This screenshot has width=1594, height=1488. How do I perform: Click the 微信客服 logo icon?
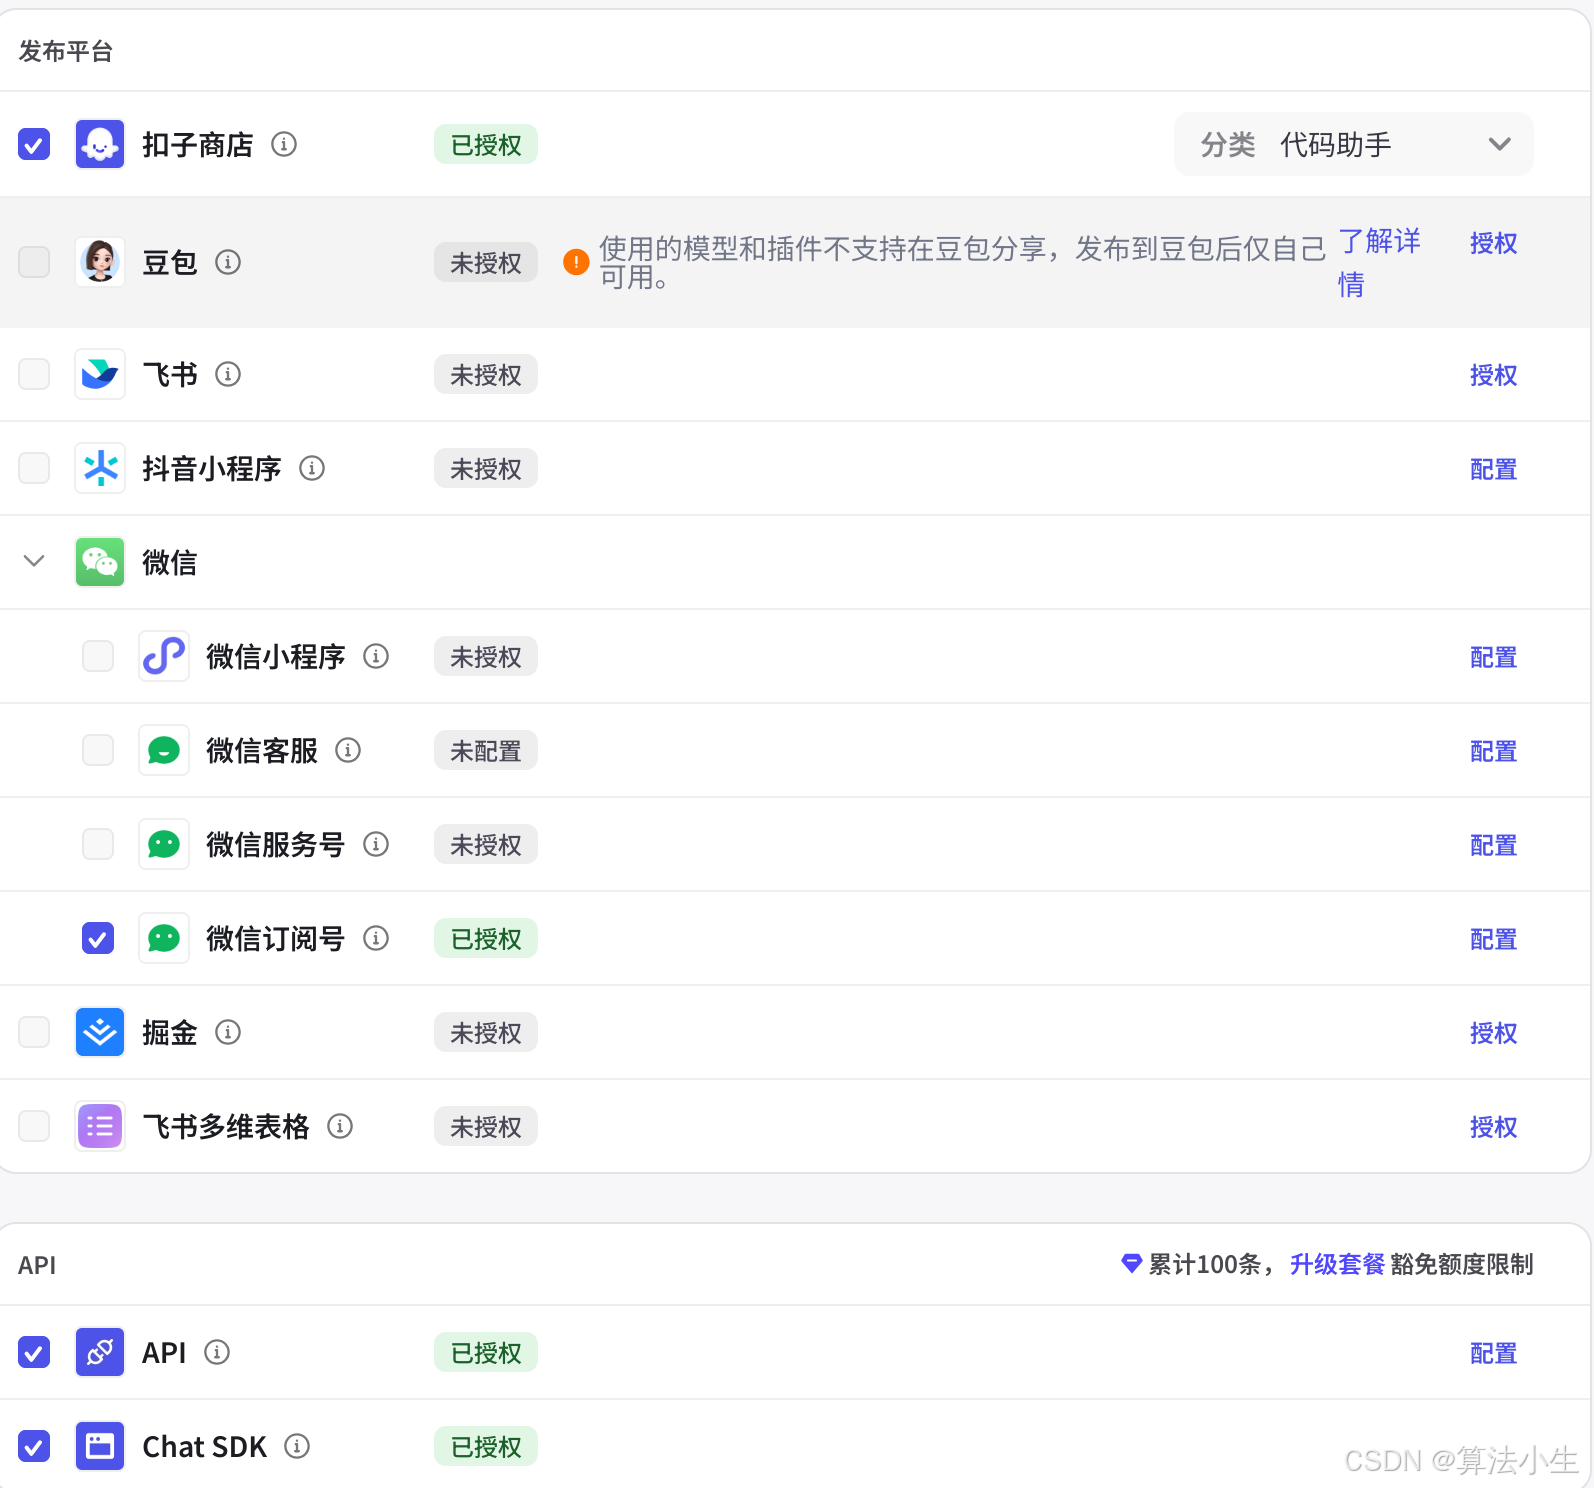coord(164,750)
